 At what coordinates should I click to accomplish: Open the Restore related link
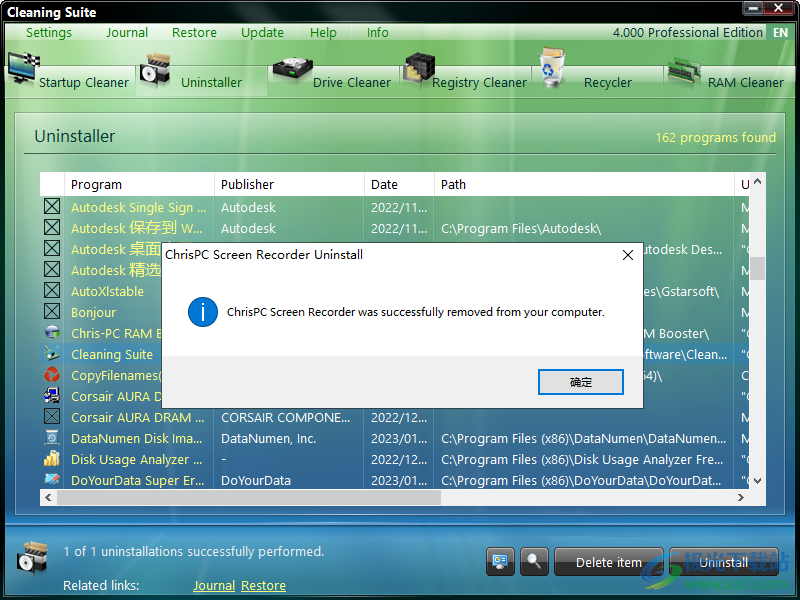click(x=263, y=585)
